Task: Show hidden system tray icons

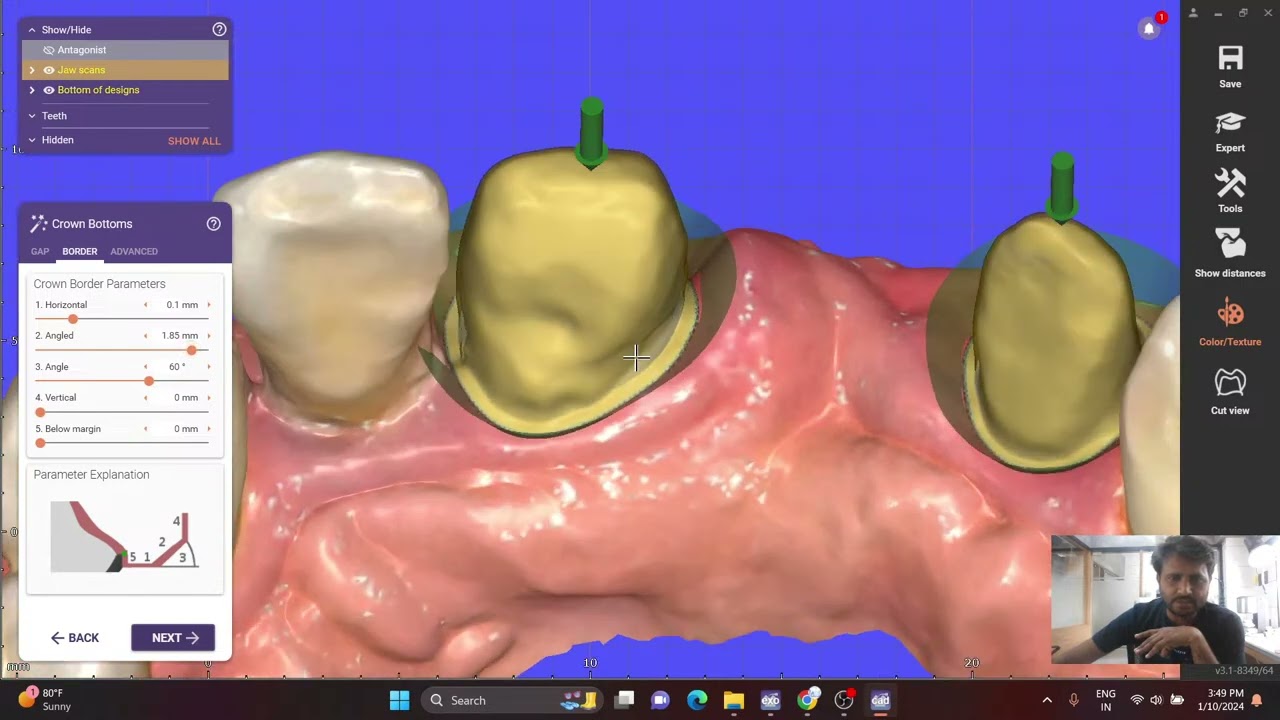Action: (x=1047, y=700)
